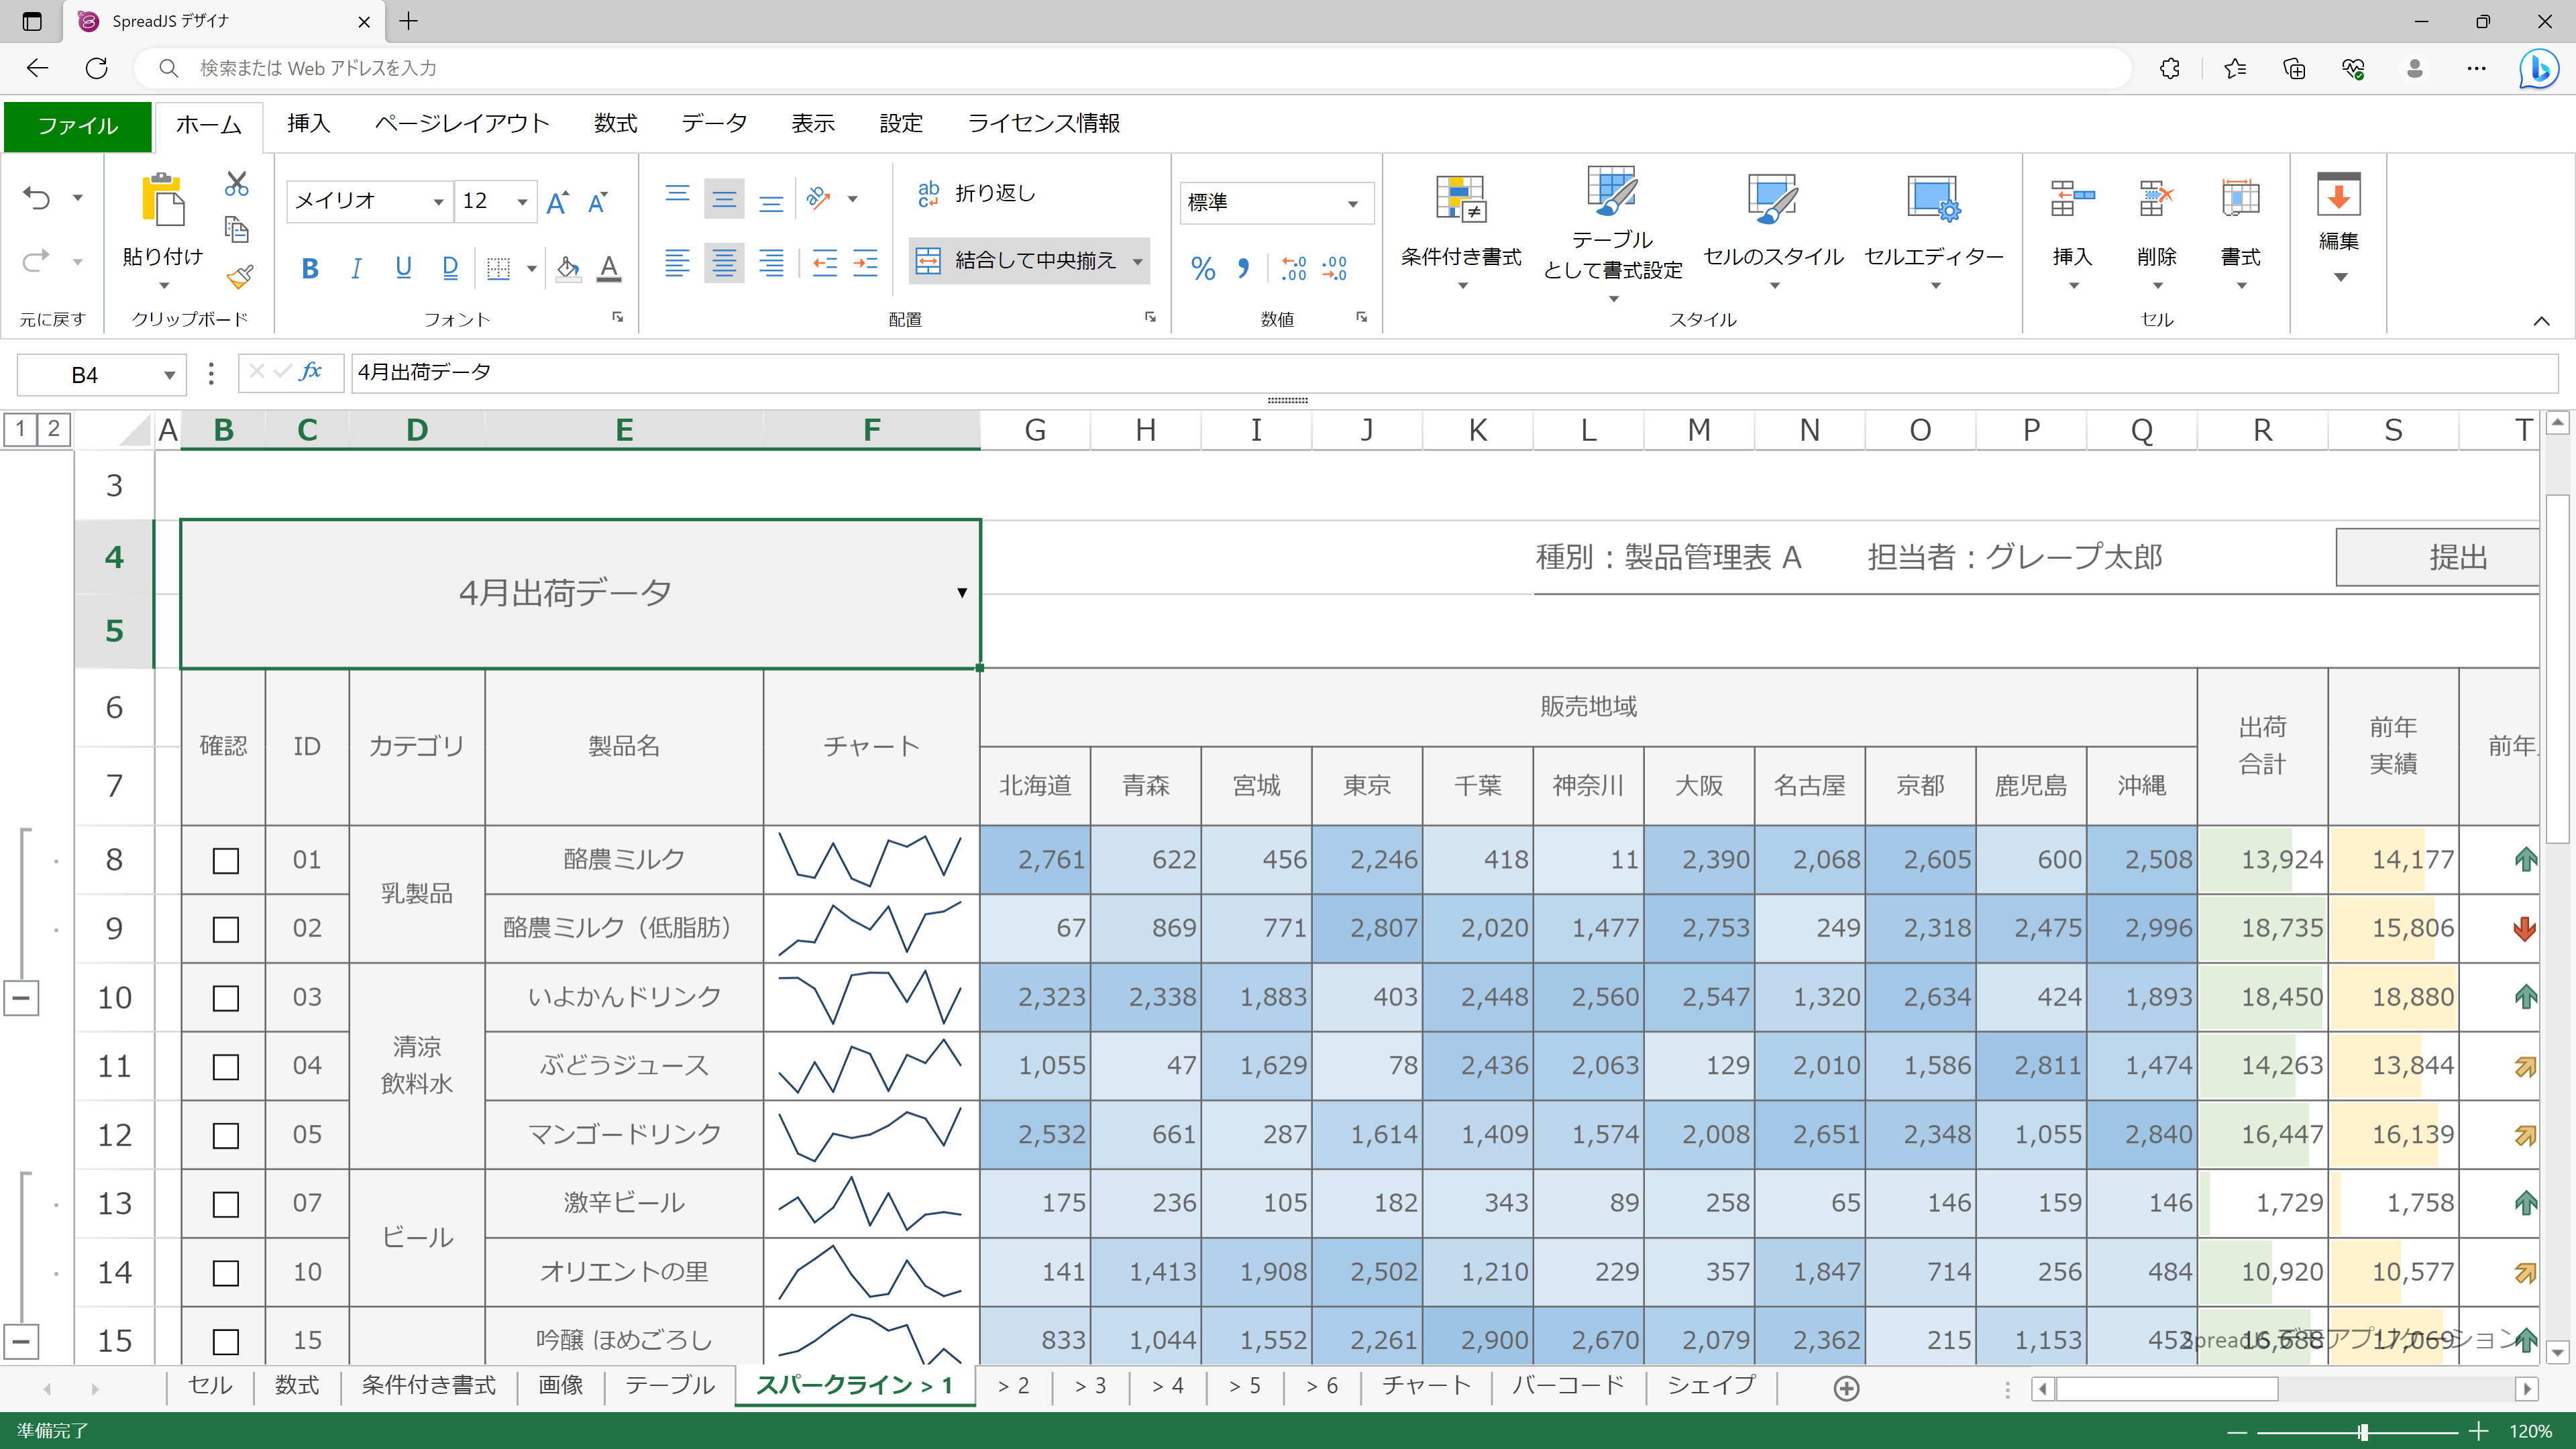Expand 結合して中央揃え dropdown arrow

[1138, 262]
